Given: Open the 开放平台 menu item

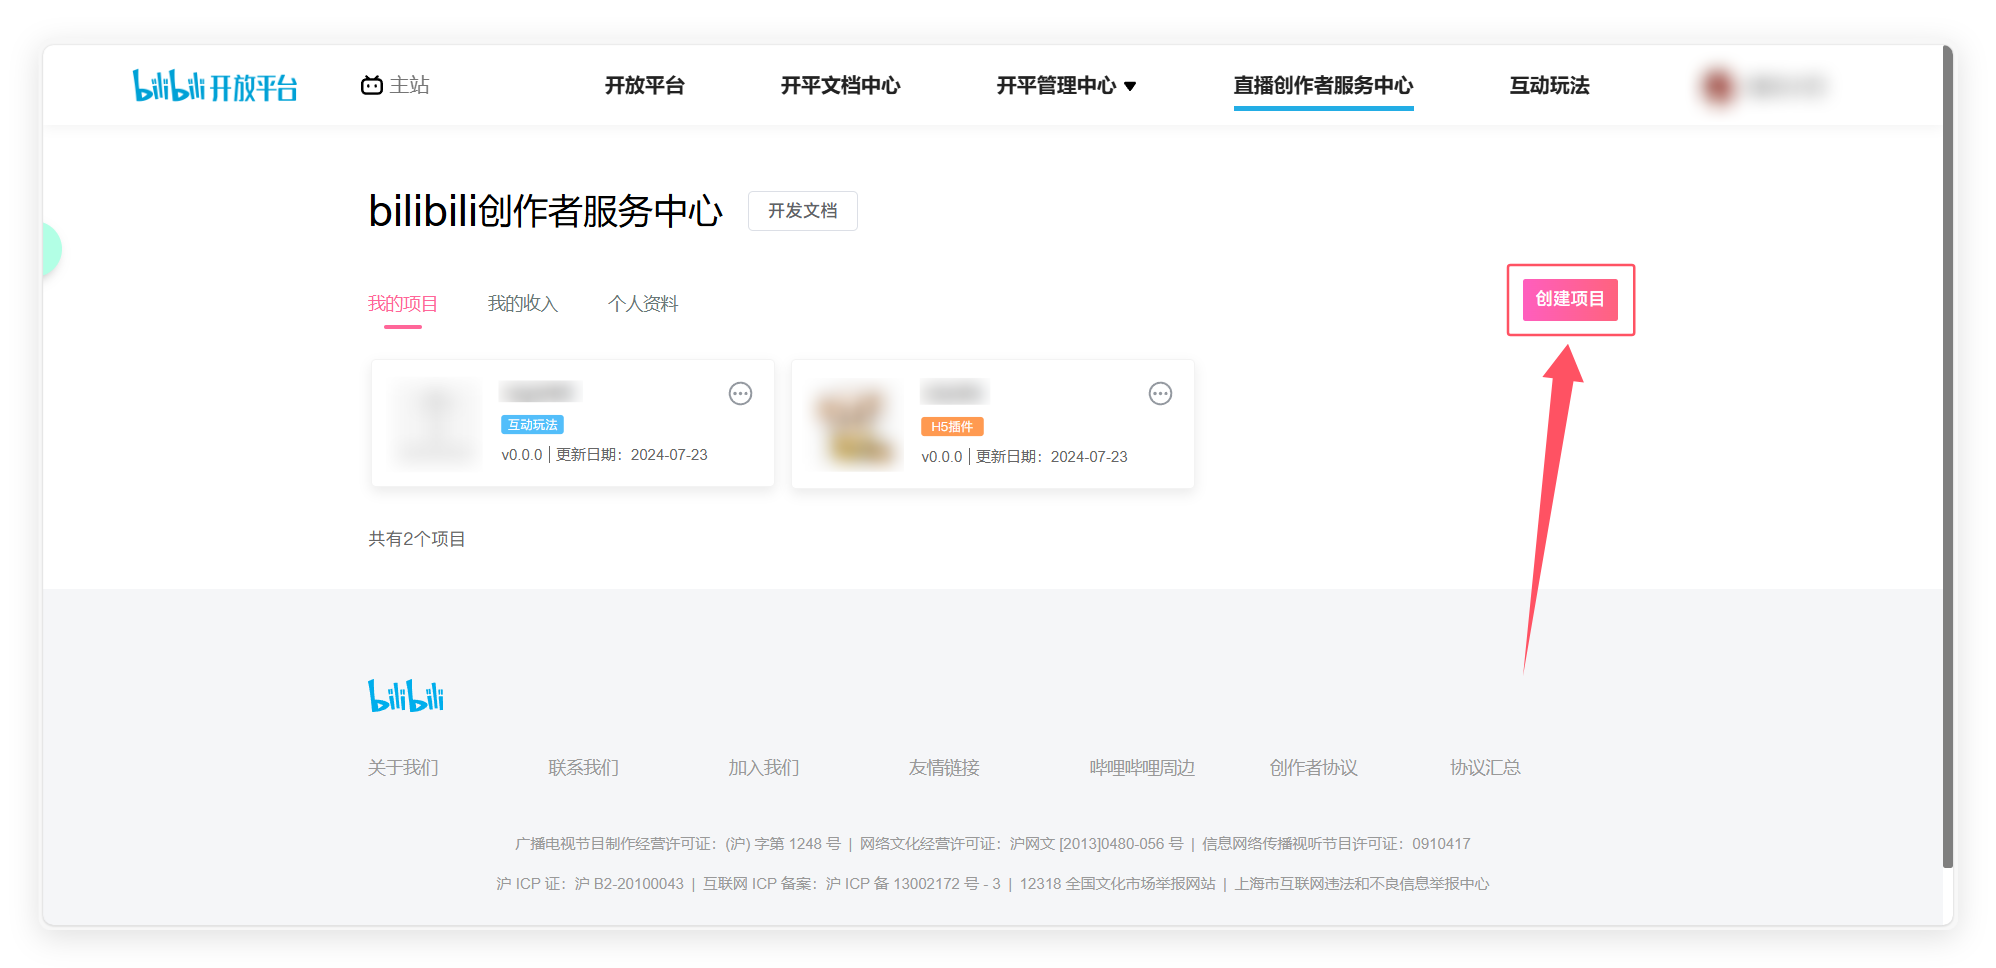Looking at the screenshot, I should click(x=644, y=85).
